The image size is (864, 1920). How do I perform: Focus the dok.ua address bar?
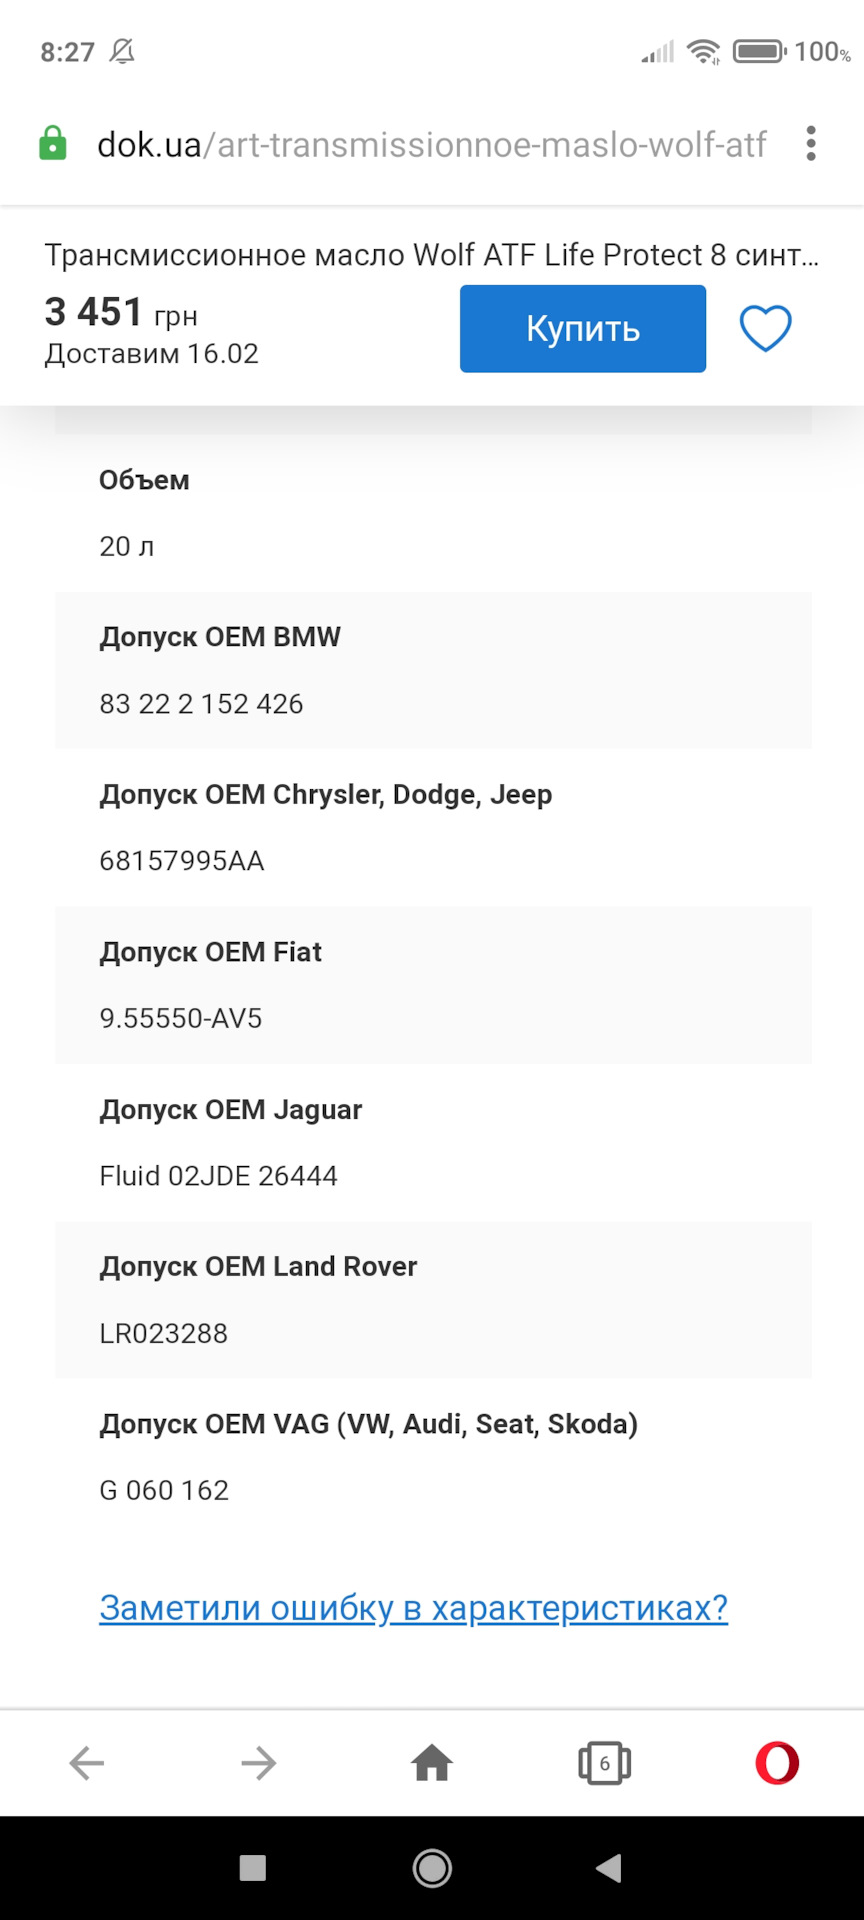coord(431,145)
